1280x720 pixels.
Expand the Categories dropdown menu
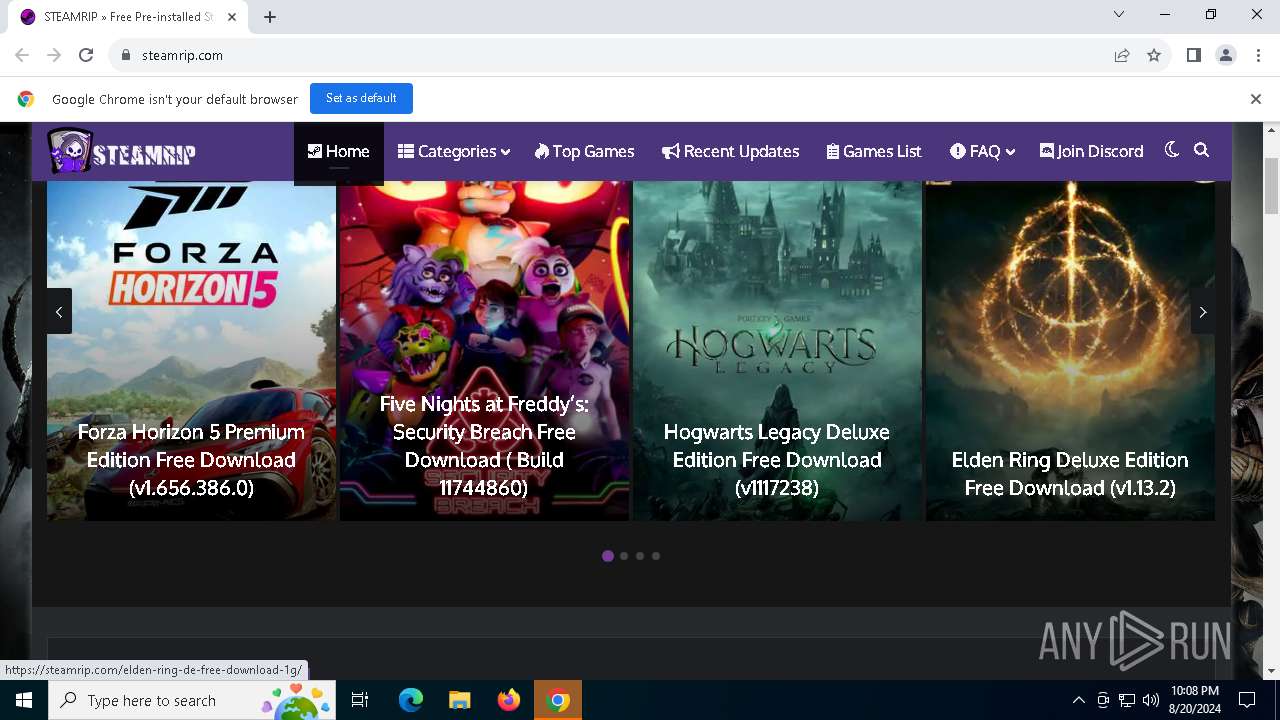(454, 152)
